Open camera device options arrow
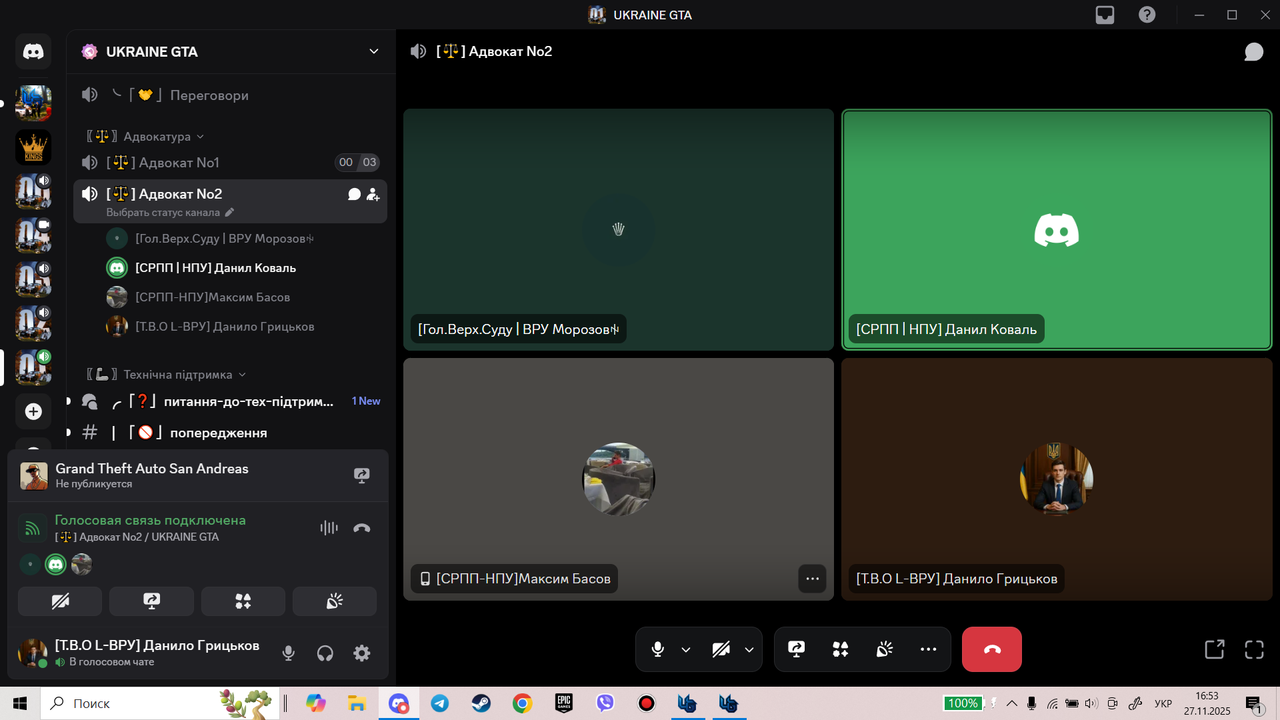 tap(749, 649)
